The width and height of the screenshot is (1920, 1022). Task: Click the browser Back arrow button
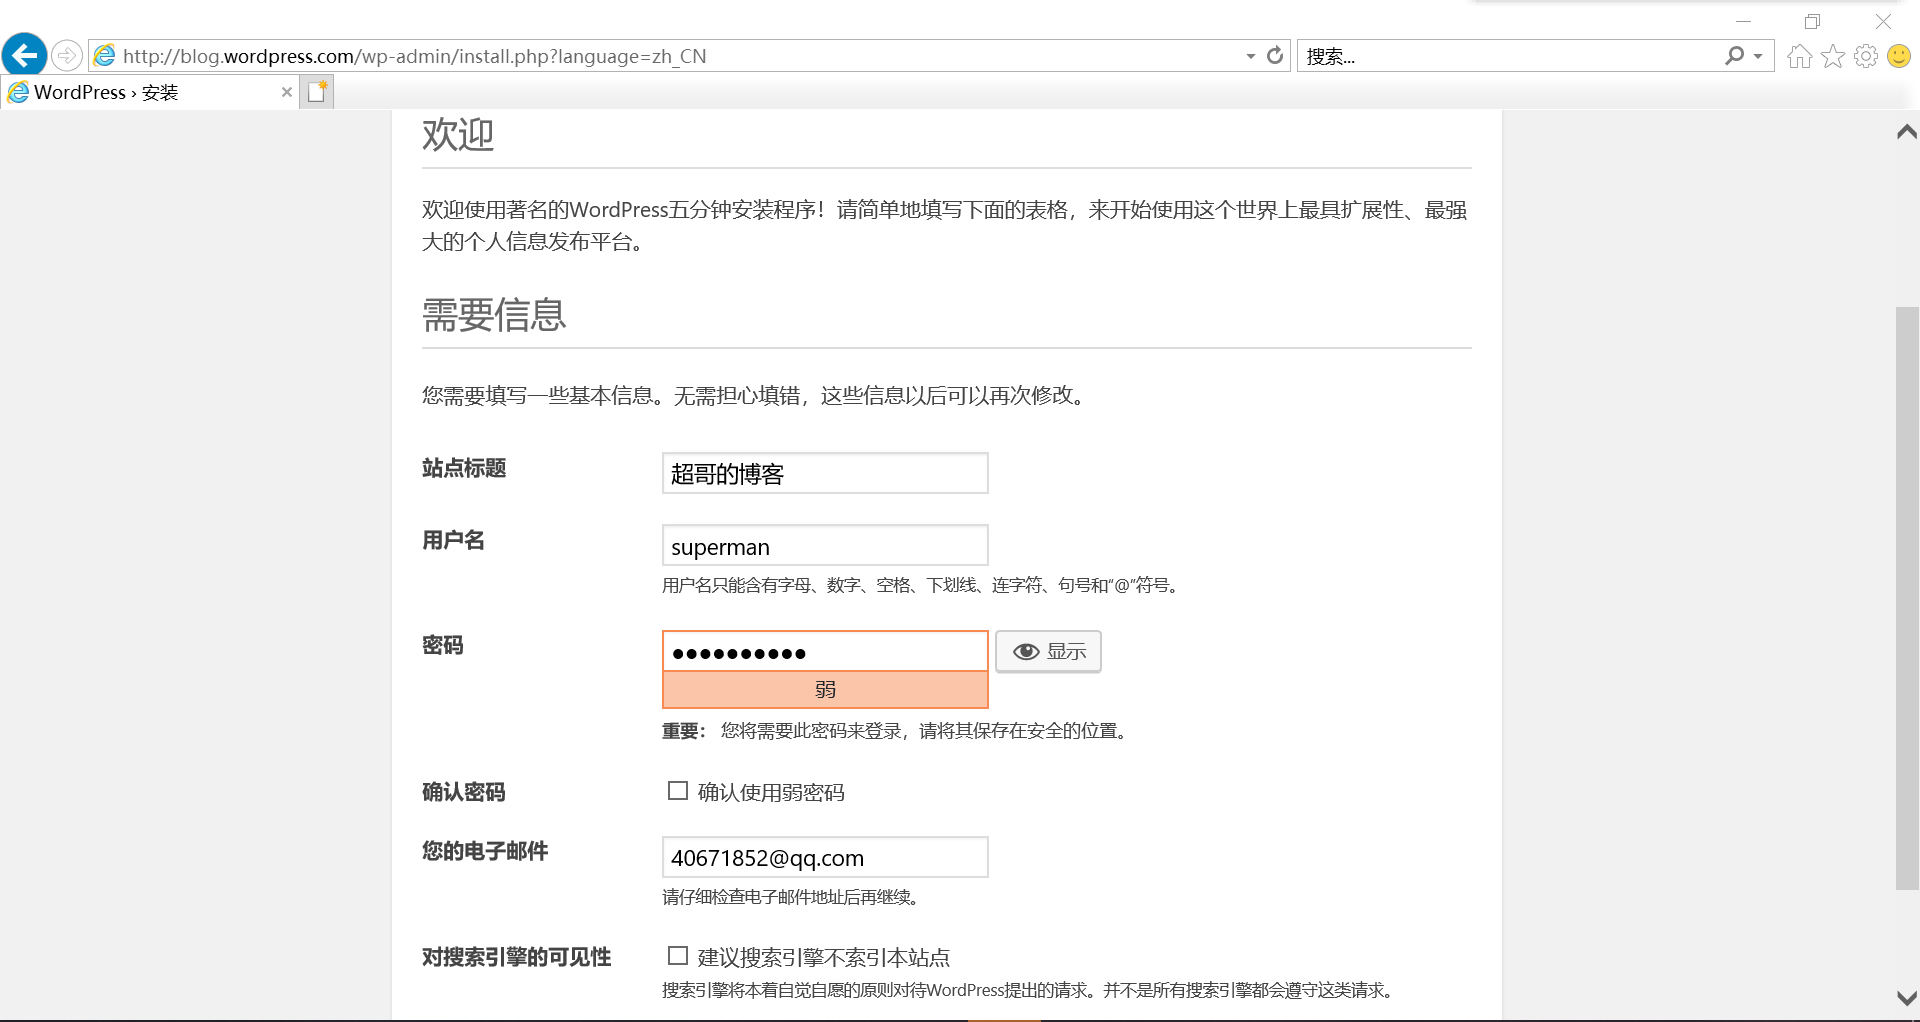coord(25,55)
